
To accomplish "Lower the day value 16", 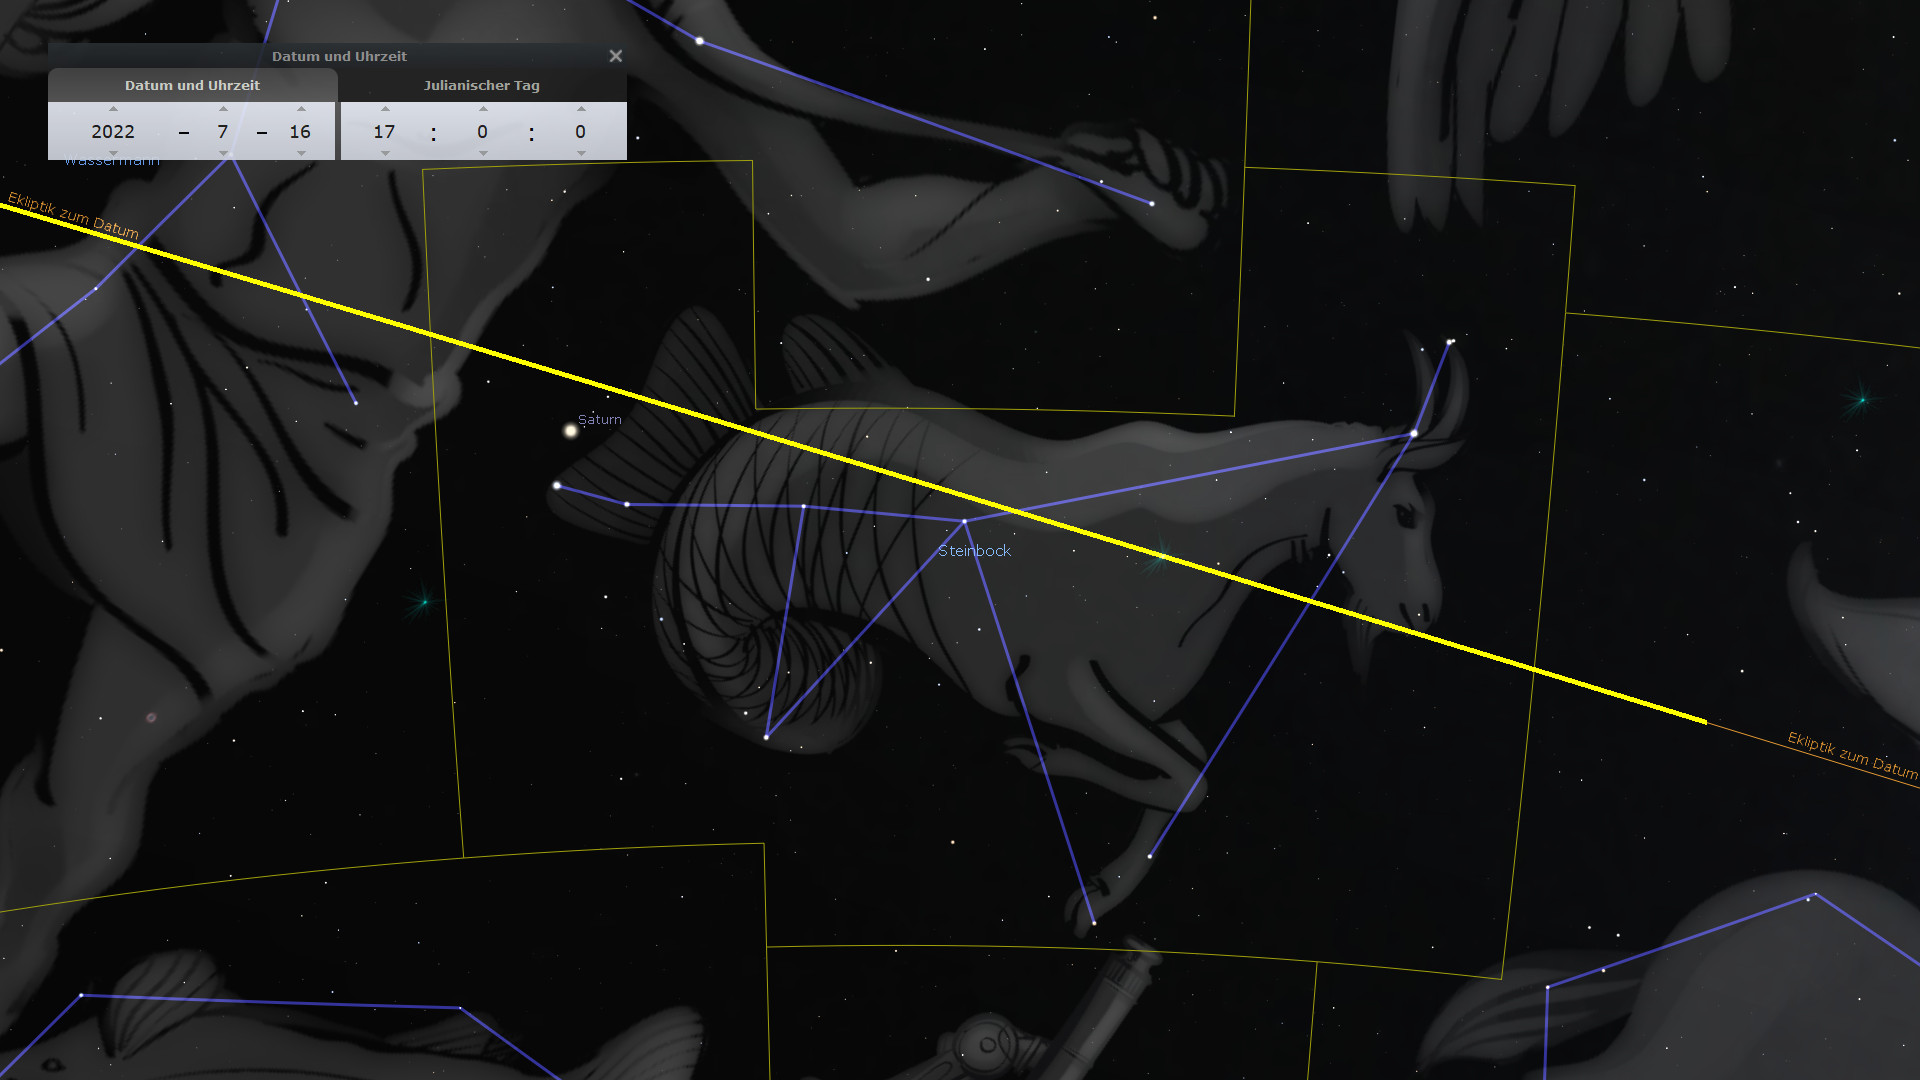I will (301, 153).
